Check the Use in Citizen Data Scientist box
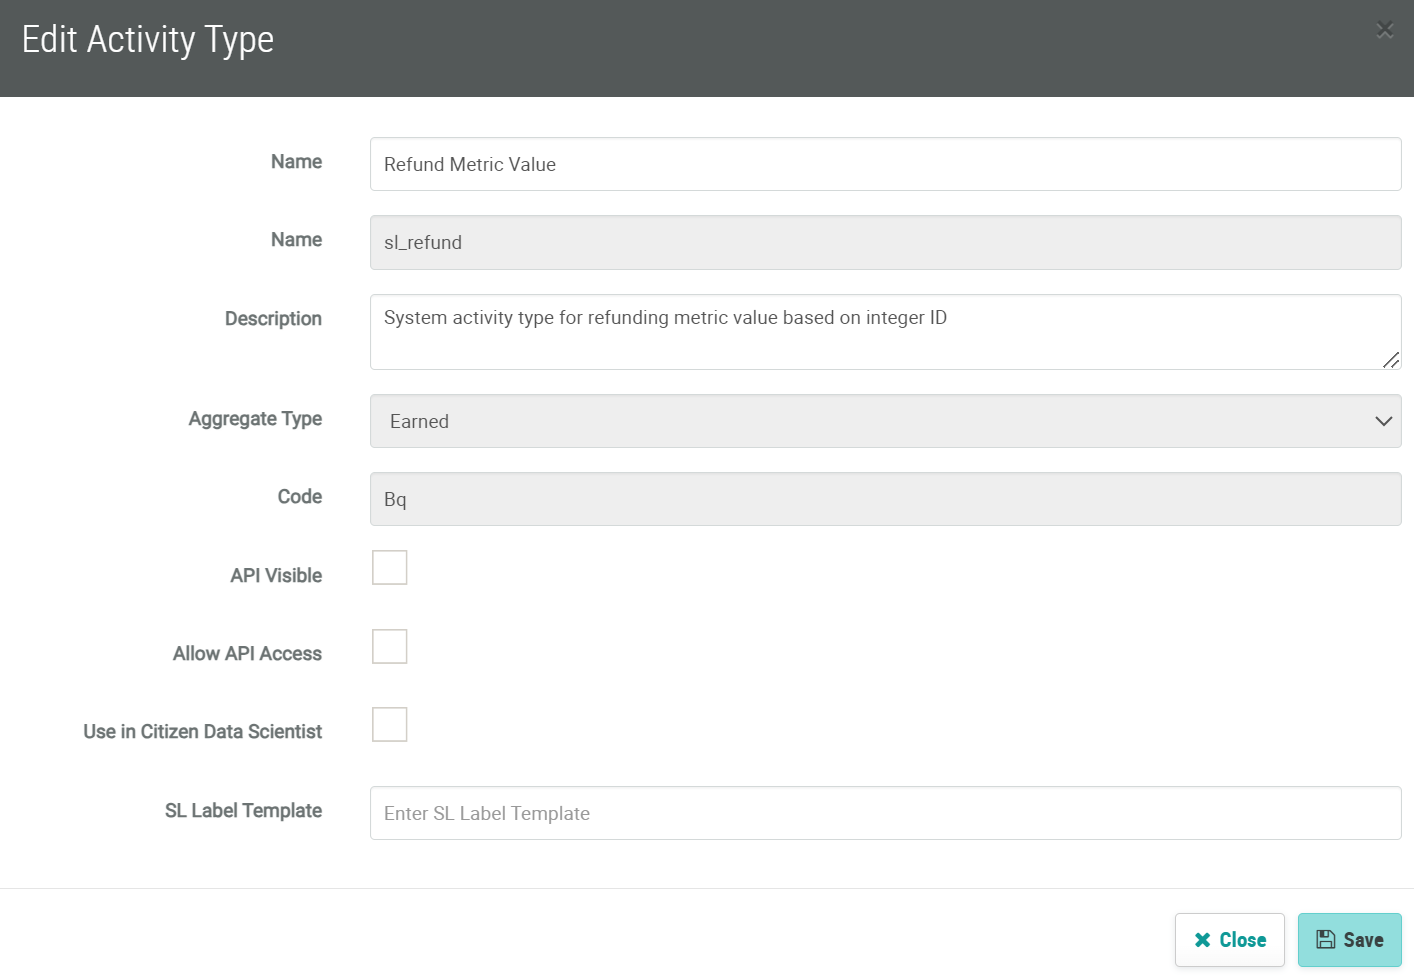1414x976 pixels. point(389,724)
